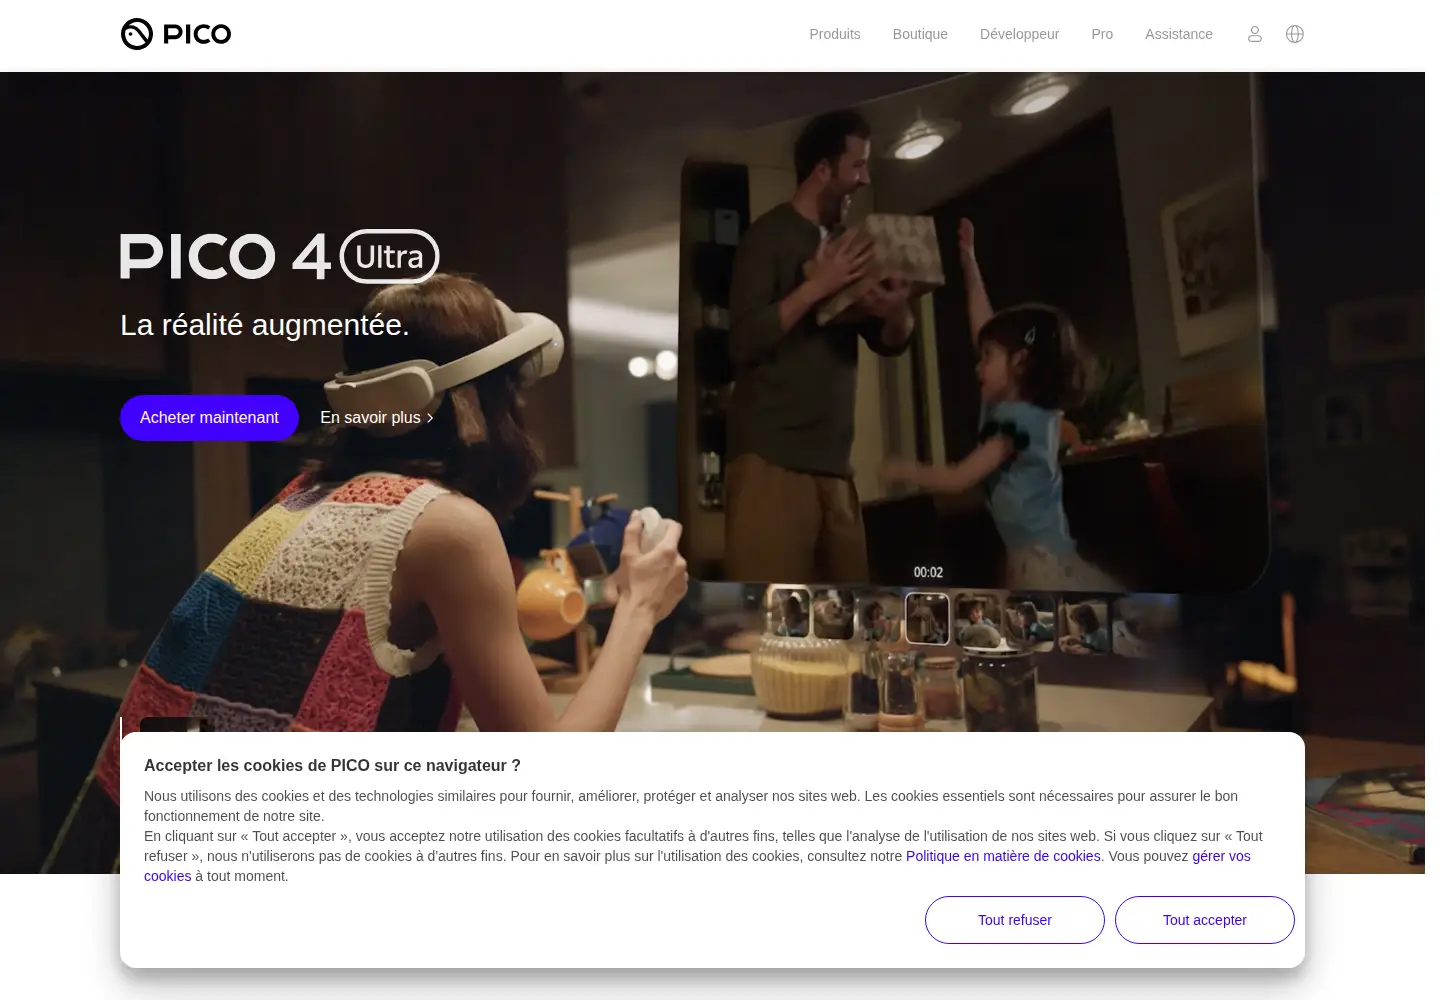The image size is (1440, 1000).
Task: Click the cookie banner heading text
Action: [x=332, y=766]
